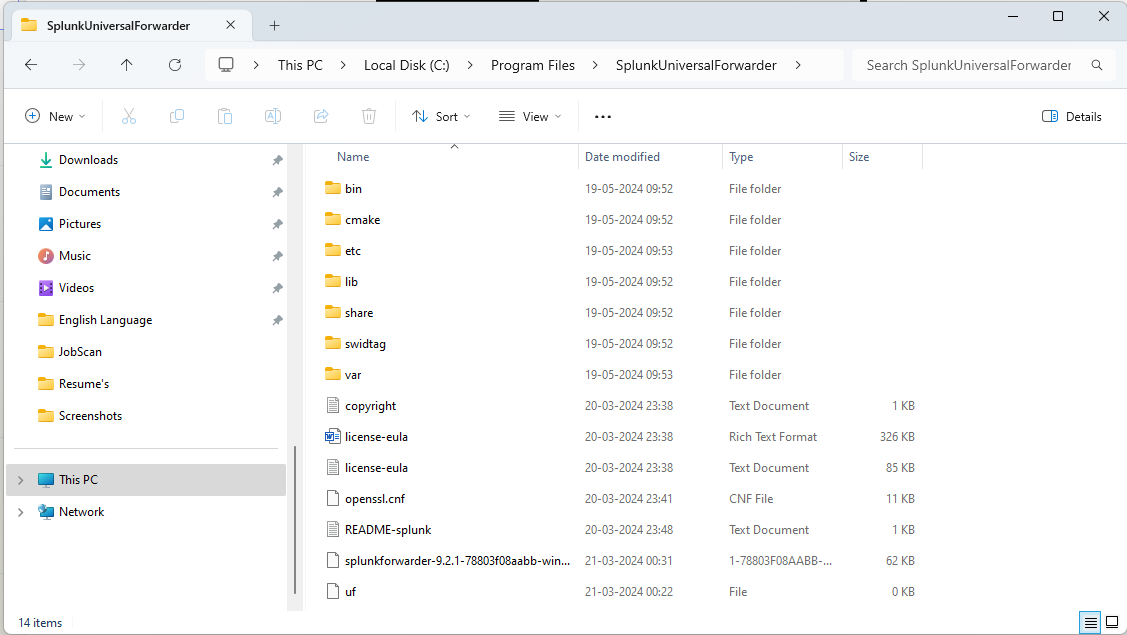Expand chevron after This PC breadcrumb
1127x635 pixels.
[x=343, y=65]
